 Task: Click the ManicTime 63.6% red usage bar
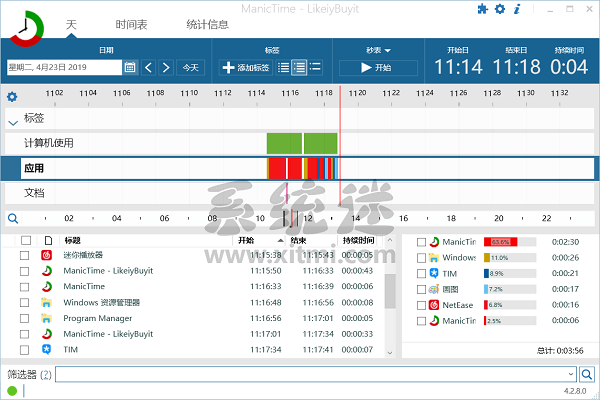click(x=501, y=242)
